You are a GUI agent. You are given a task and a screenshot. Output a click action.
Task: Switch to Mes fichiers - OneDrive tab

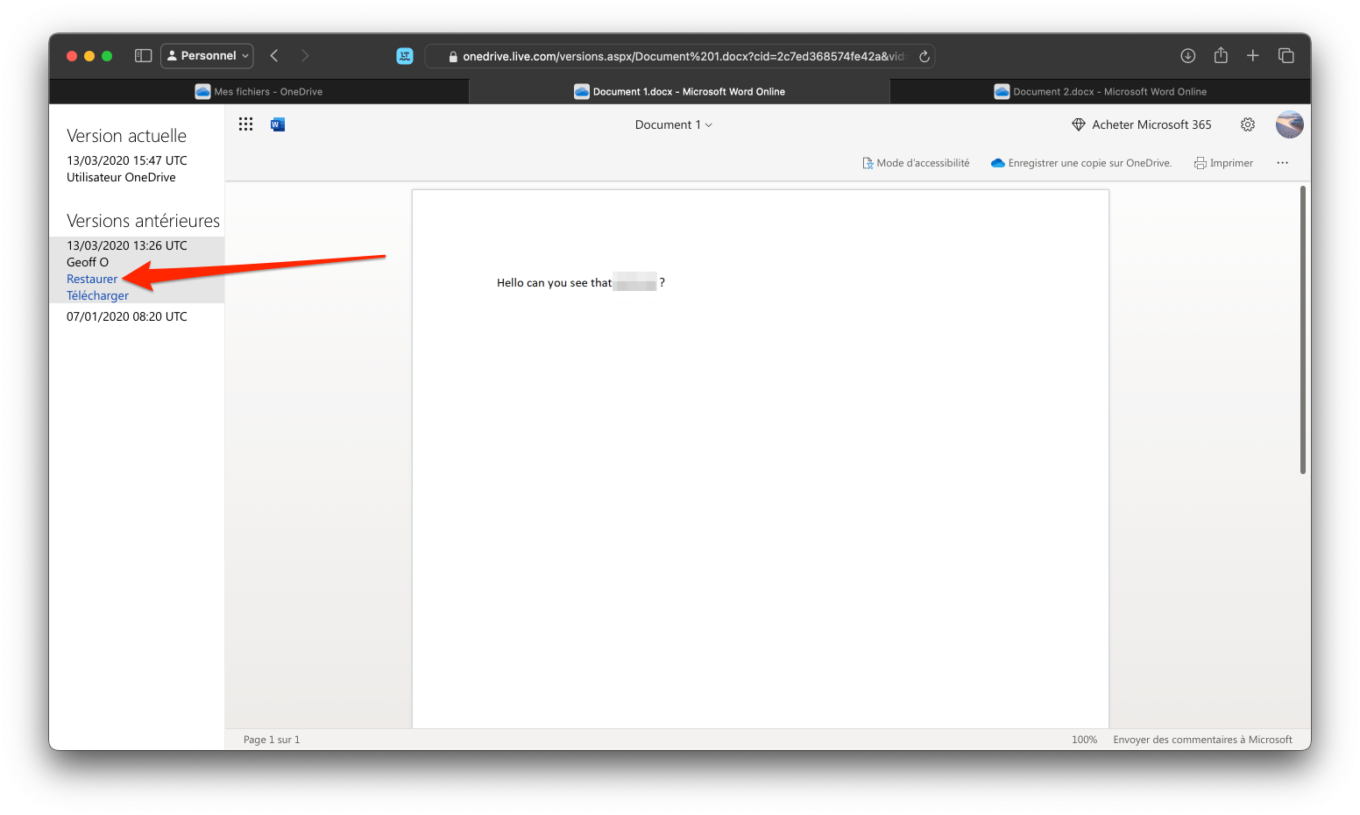(259, 91)
